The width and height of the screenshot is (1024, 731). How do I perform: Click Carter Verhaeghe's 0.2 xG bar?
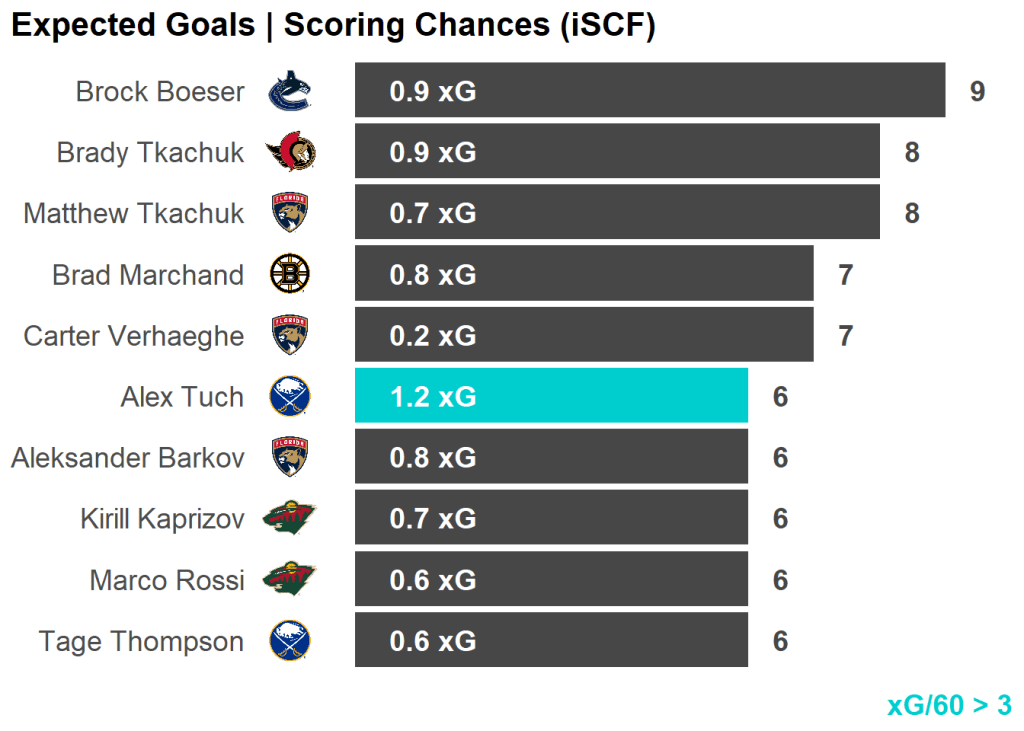(x=584, y=335)
